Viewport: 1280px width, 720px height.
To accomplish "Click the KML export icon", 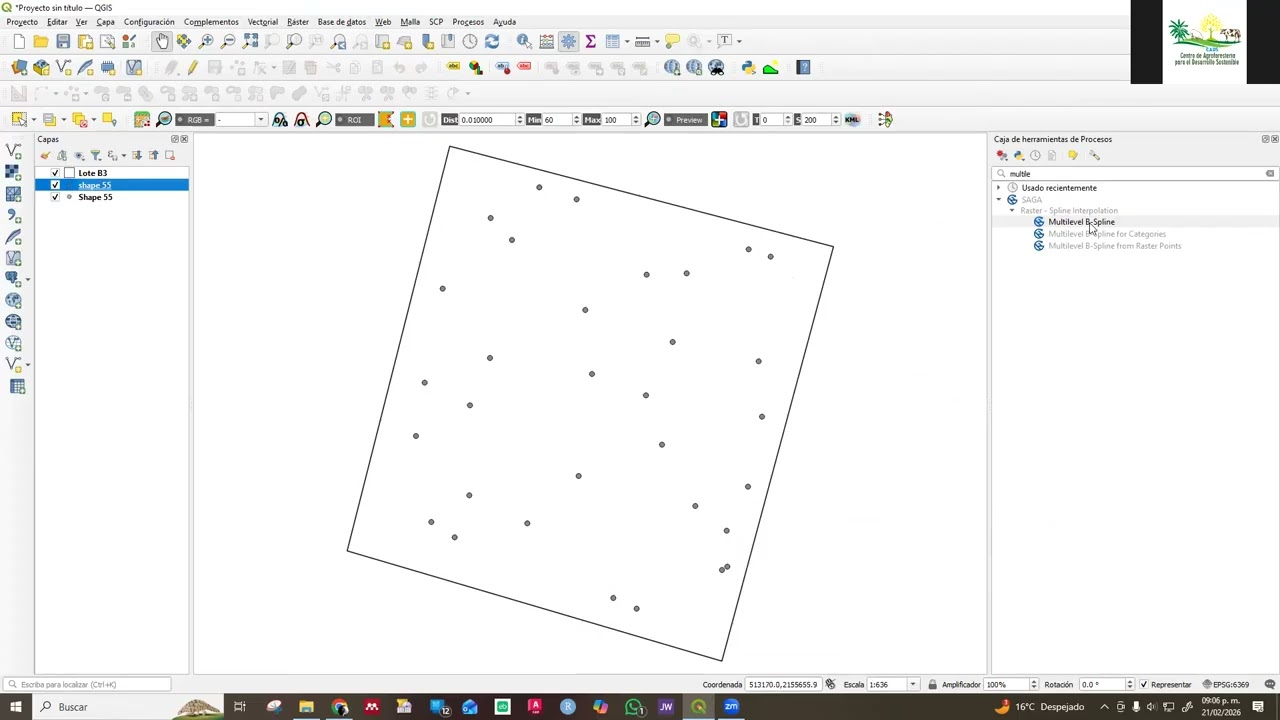I will (x=852, y=119).
